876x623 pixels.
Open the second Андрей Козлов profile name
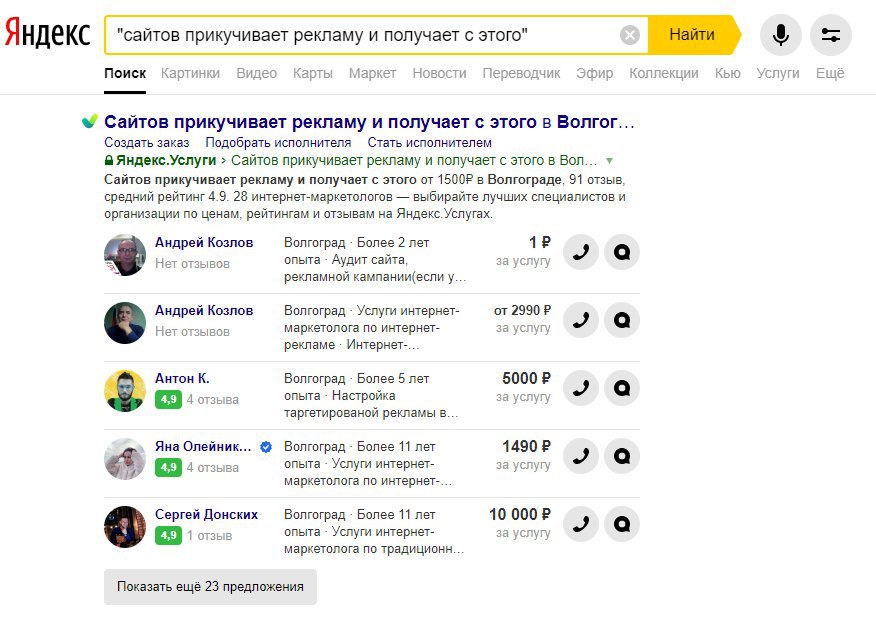coord(204,311)
